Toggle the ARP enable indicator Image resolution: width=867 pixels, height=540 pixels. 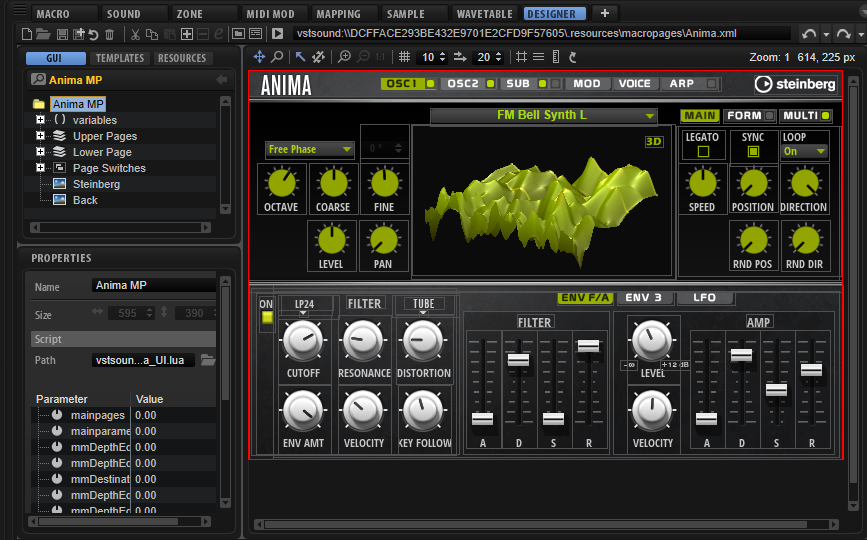tap(712, 84)
